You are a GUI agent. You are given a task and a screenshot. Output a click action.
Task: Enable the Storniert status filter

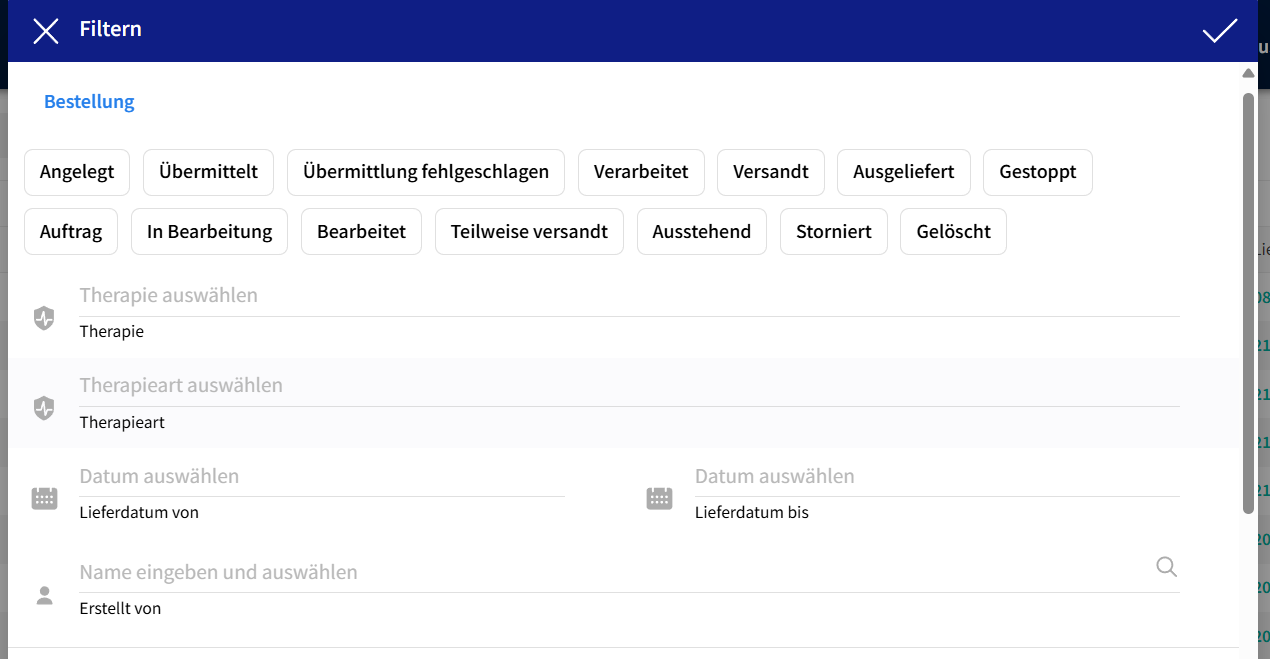click(833, 232)
